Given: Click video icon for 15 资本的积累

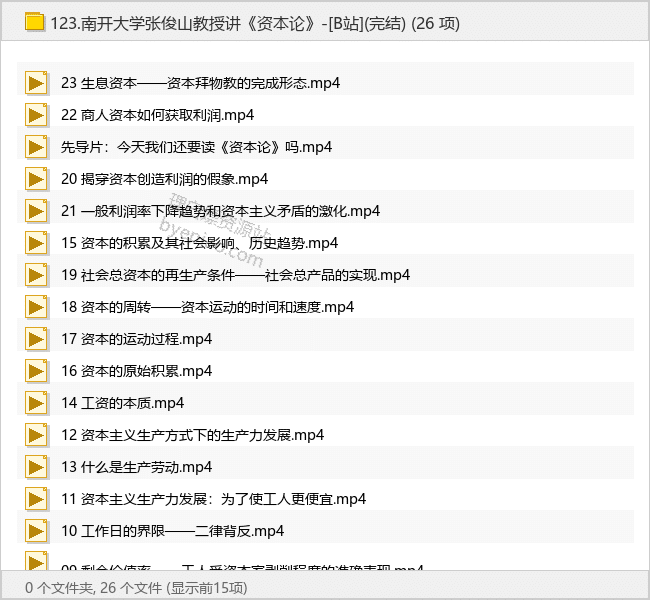Looking at the screenshot, I should tap(36, 243).
